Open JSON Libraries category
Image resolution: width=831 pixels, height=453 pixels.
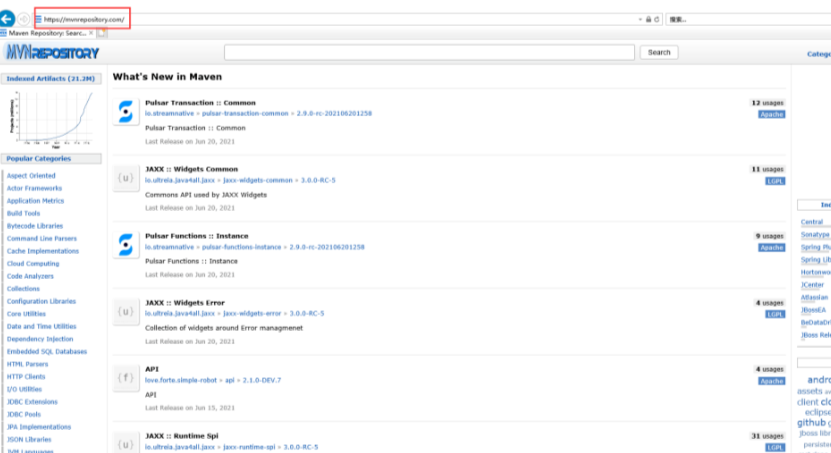(x=29, y=439)
